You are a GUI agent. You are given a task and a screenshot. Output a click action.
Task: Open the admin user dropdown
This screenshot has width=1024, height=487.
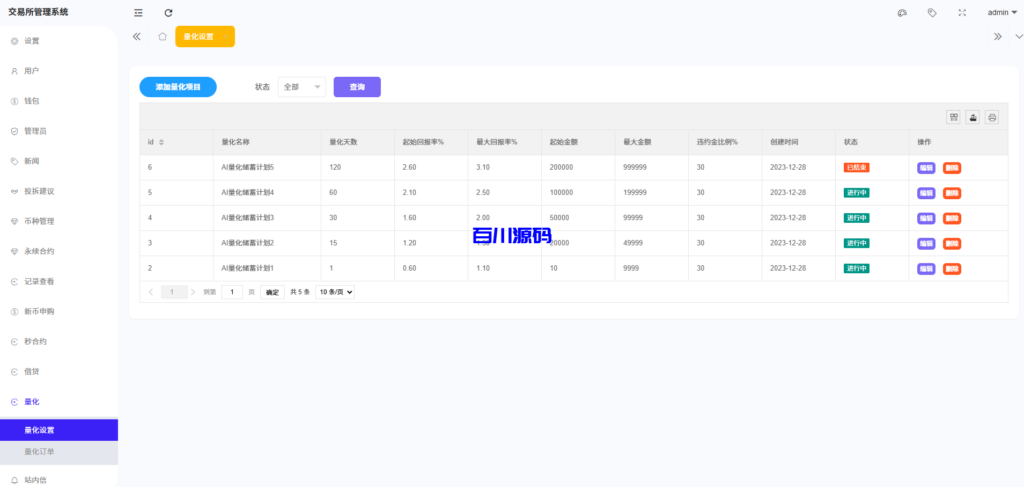(x=1002, y=12)
